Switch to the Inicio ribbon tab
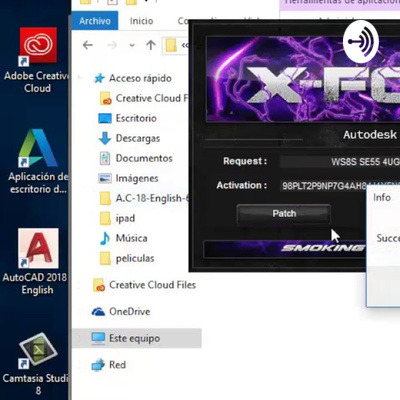The width and height of the screenshot is (400, 400). (141, 21)
